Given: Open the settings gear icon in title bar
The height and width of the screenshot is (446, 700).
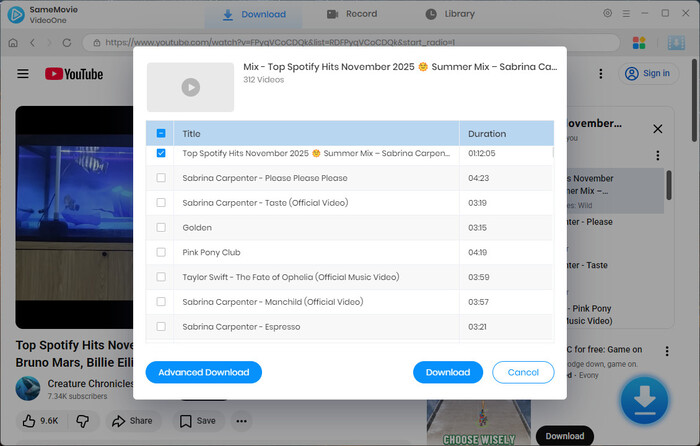Looking at the screenshot, I should coord(607,13).
